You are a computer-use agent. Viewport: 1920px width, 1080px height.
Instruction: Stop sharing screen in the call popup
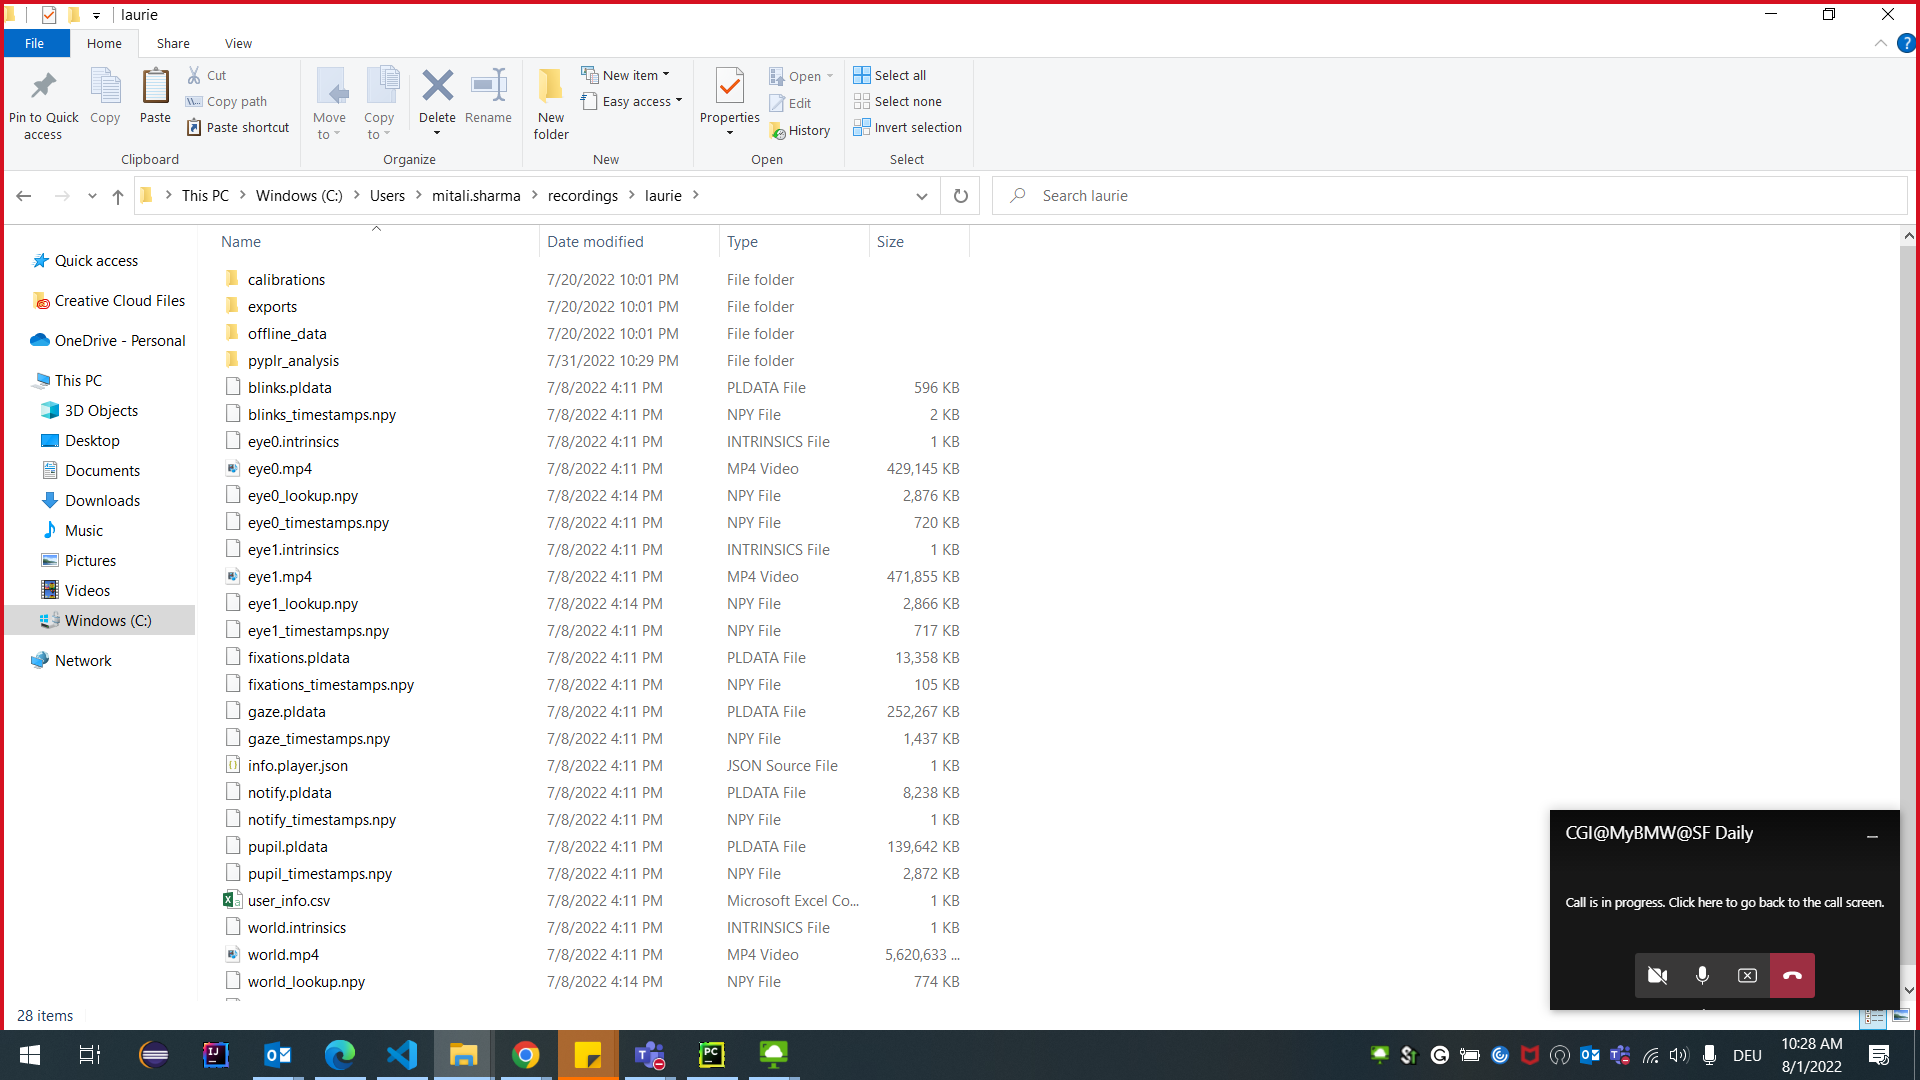pyautogui.click(x=1747, y=975)
